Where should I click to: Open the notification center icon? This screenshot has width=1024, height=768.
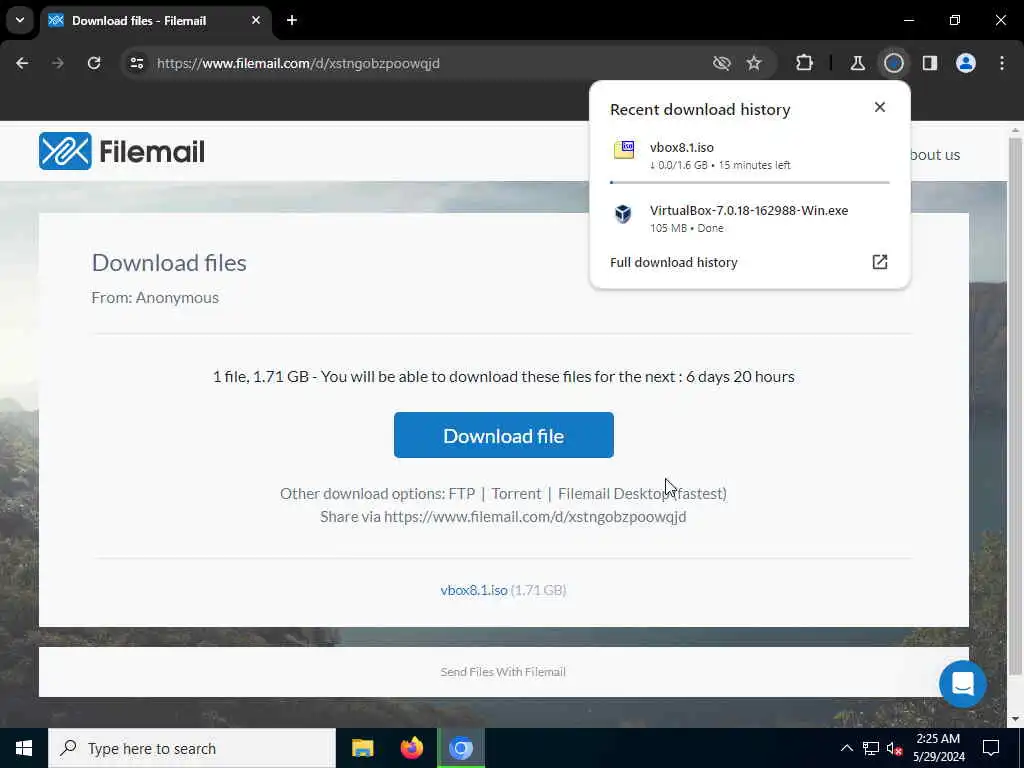pyautogui.click(x=991, y=748)
